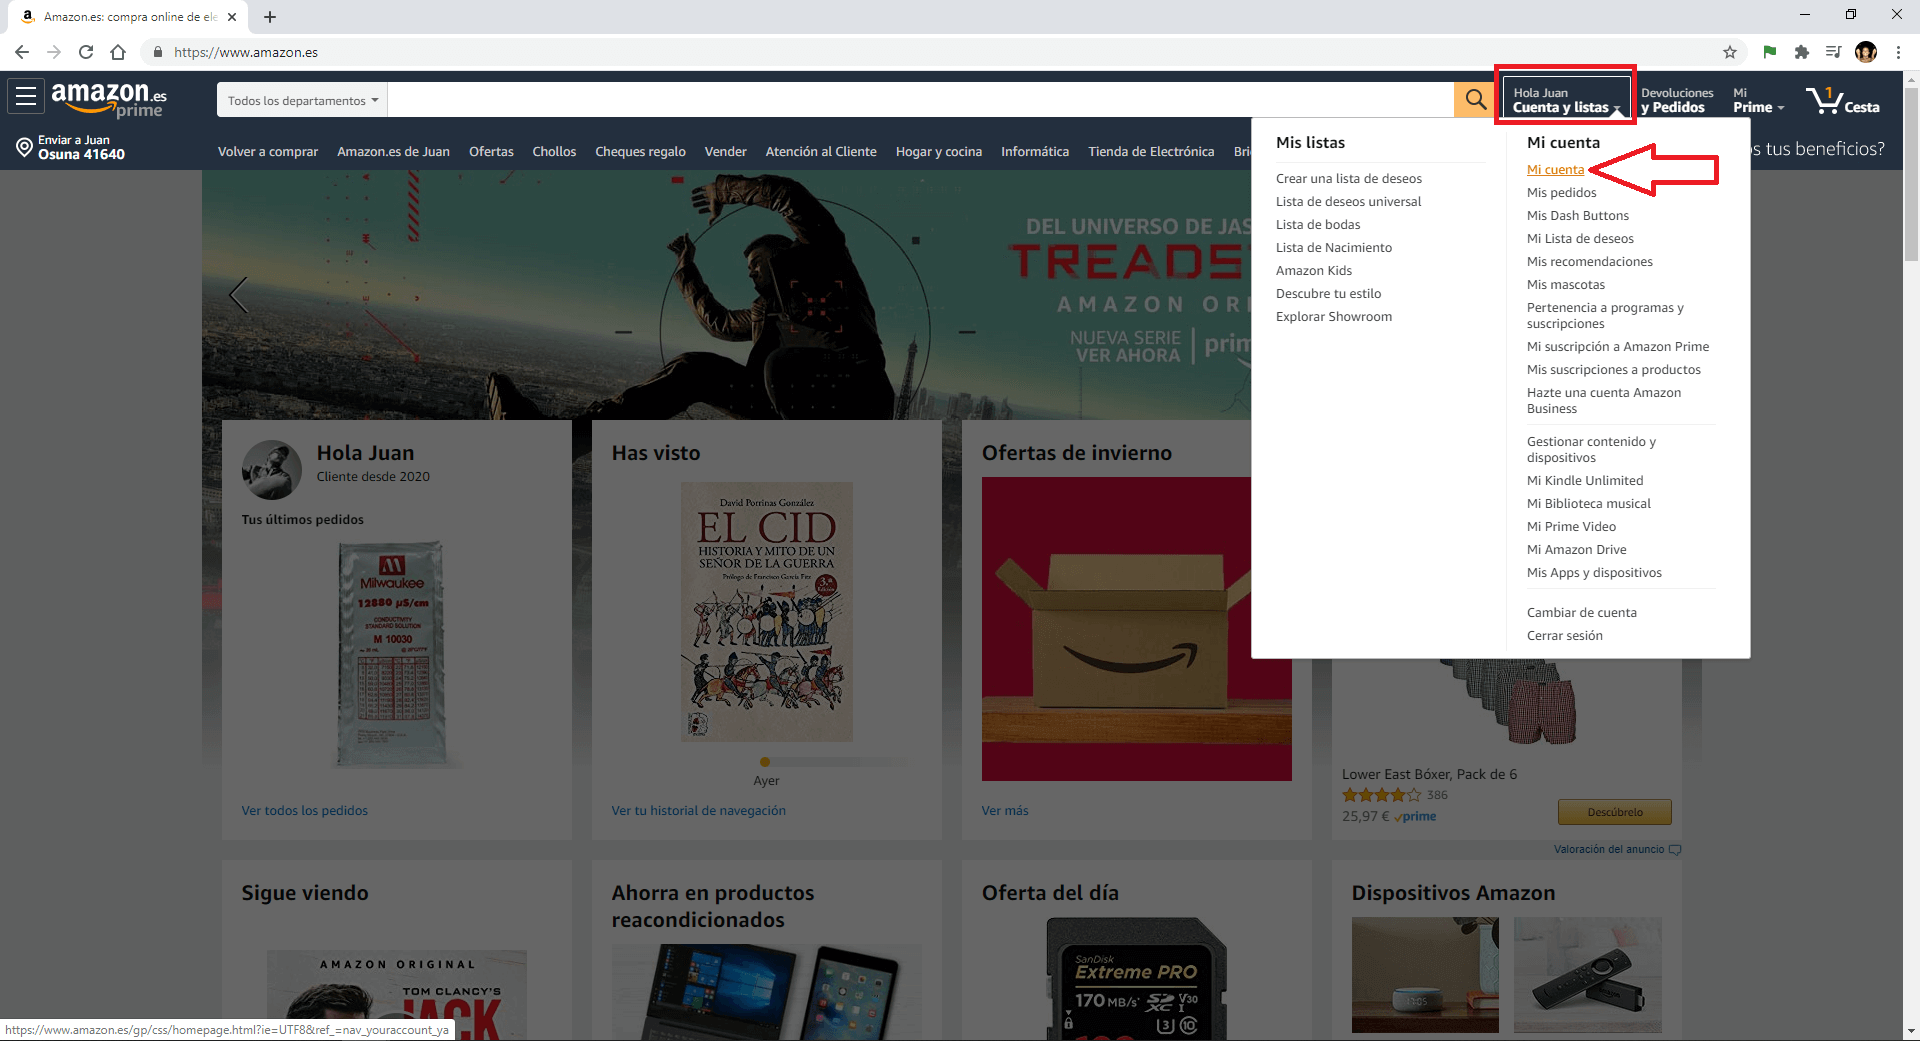Viewport: 1920px width, 1041px height.
Task: Click Mi Kindle Unlimited
Action: 1584,481
